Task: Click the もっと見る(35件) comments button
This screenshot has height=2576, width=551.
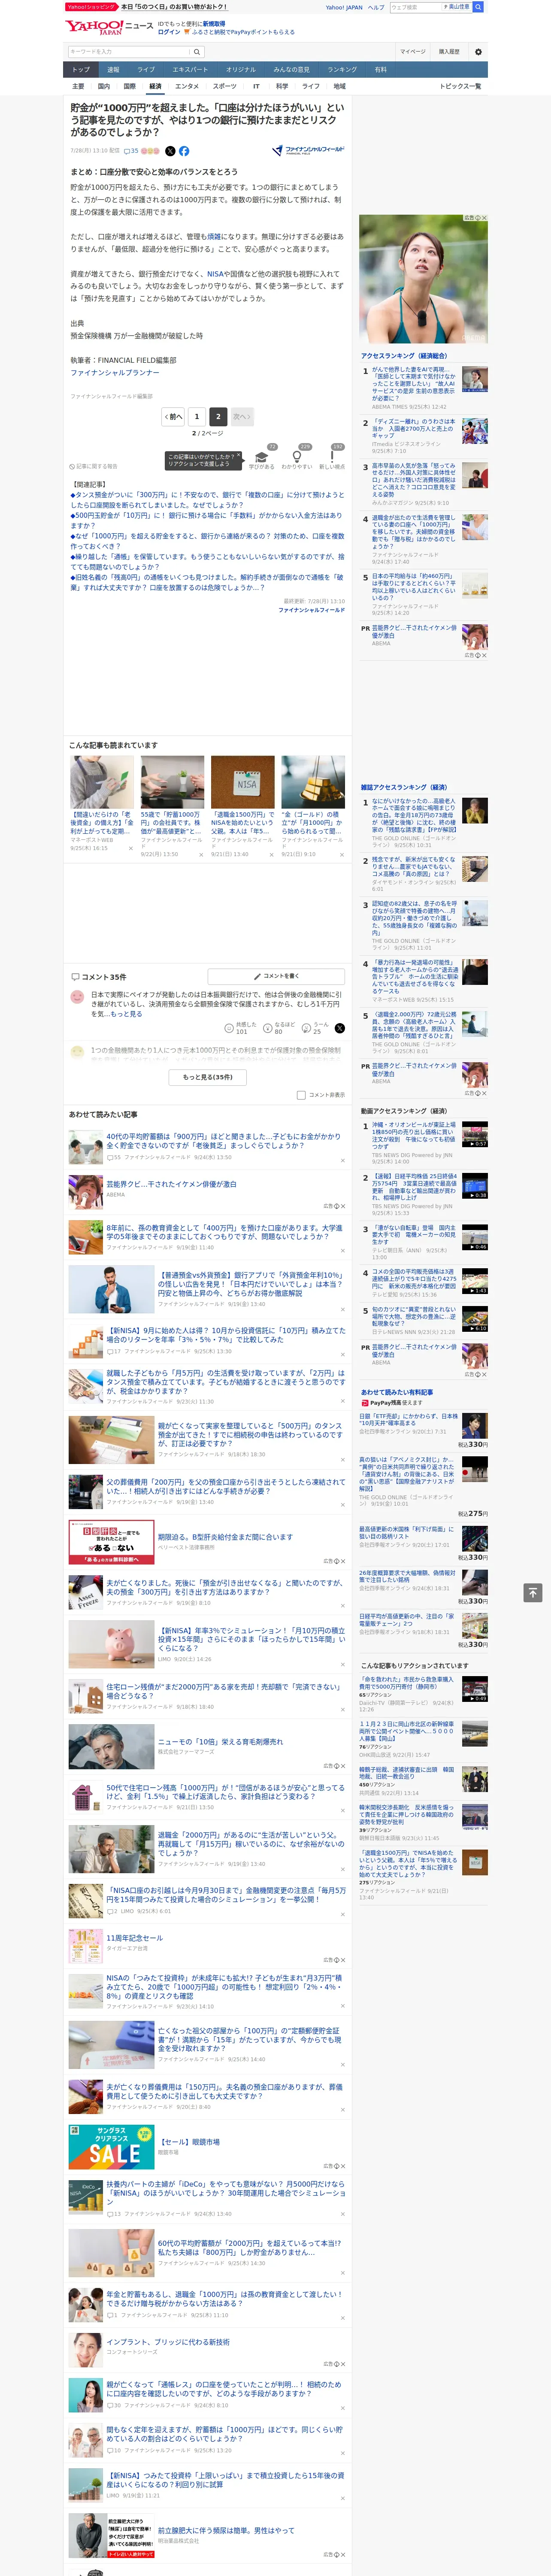Action: pos(208,1077)
